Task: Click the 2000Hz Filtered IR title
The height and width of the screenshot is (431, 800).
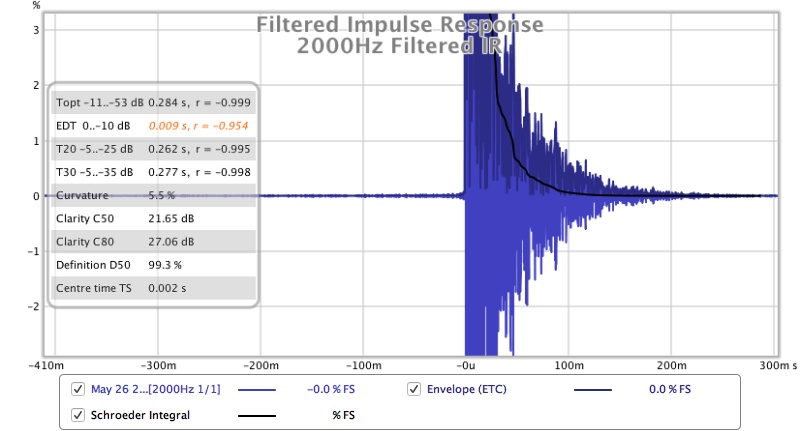Action: [399, 46]
